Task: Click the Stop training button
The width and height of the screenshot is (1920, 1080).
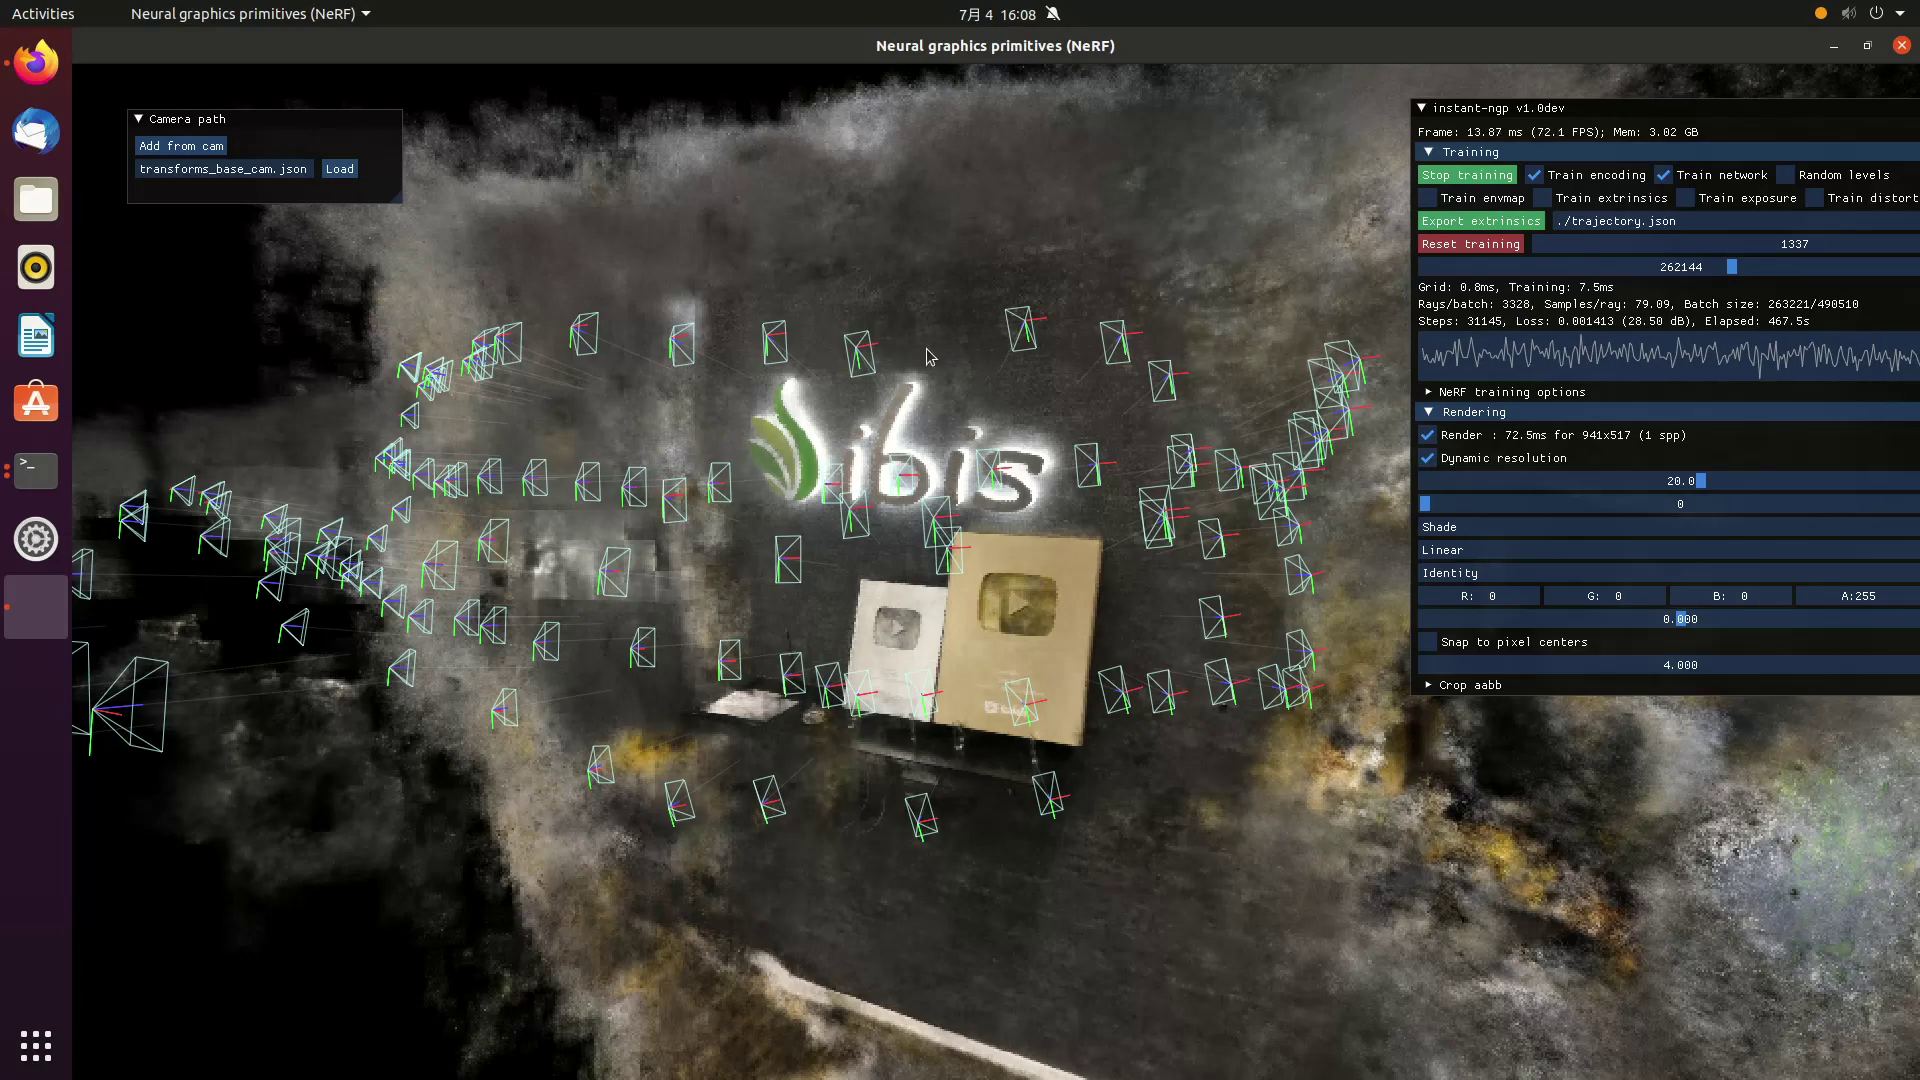Action: (x=1467, y=175)
